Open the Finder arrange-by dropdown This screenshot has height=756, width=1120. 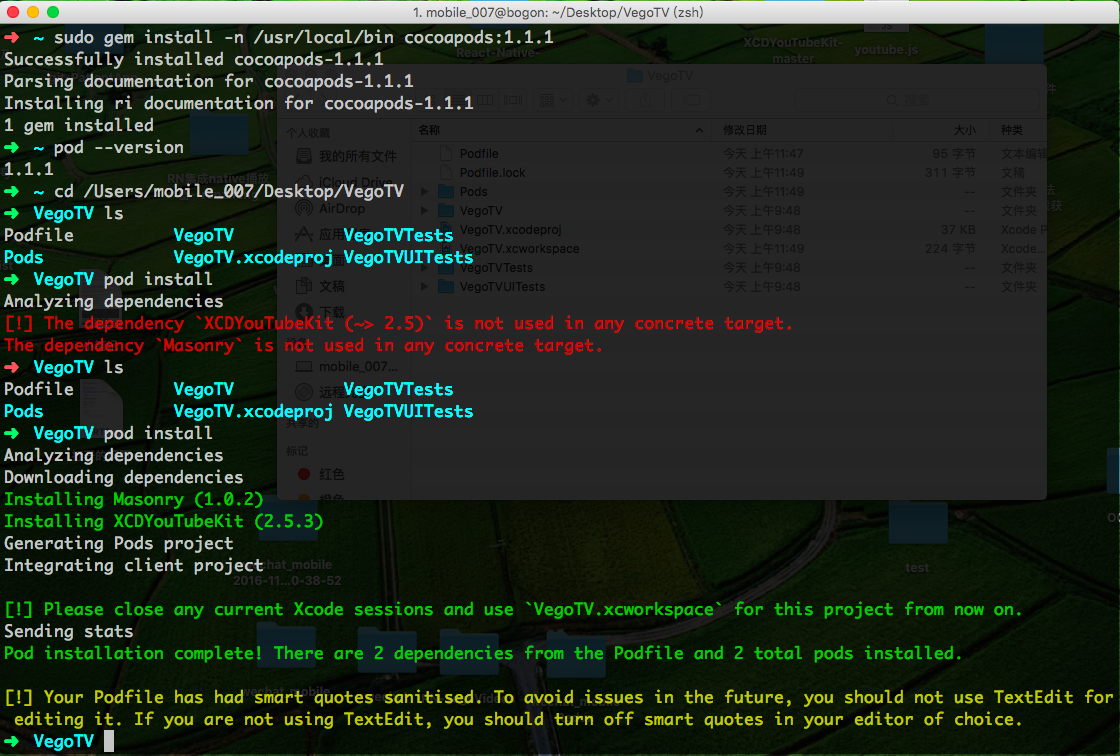[x=553, y=101]
